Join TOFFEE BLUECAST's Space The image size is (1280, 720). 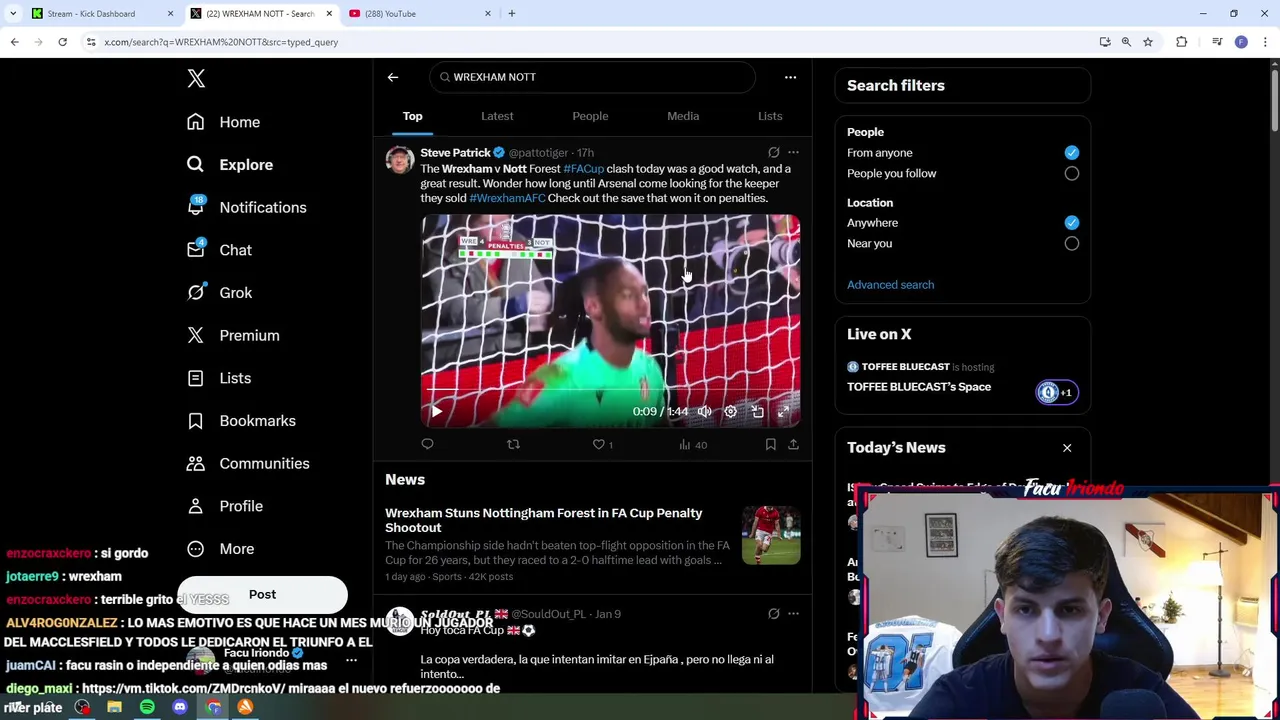pos(918,387)
